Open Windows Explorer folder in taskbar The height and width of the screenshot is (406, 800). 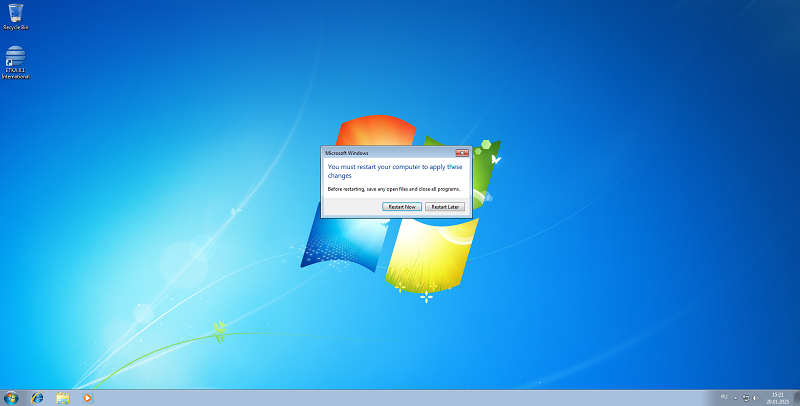pos(63,398)
